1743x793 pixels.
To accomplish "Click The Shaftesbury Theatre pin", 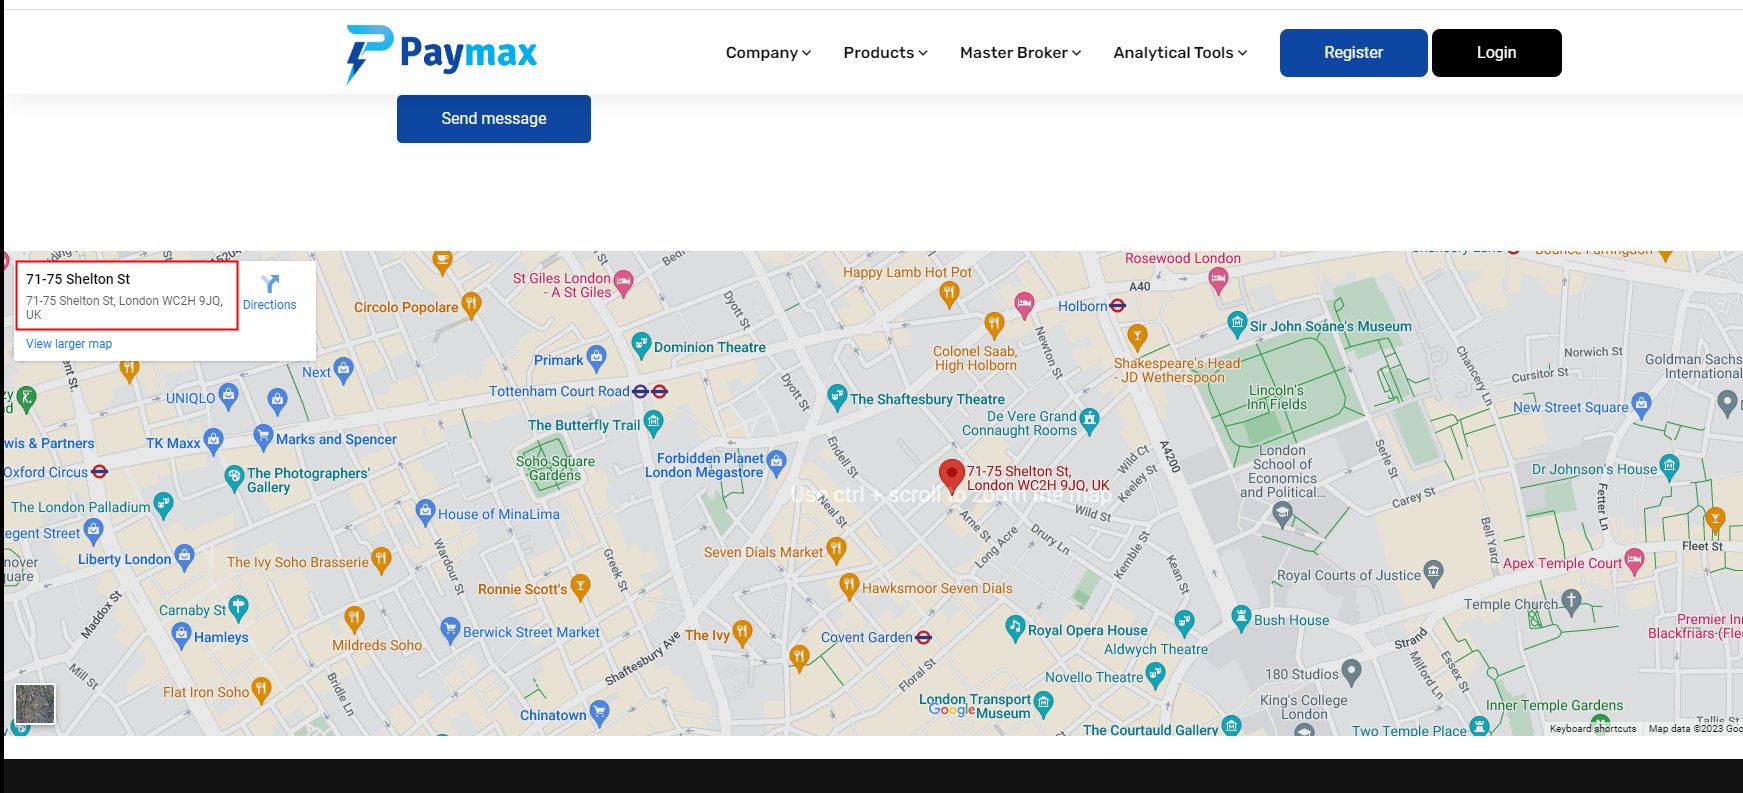I will (x=837, y=396).
